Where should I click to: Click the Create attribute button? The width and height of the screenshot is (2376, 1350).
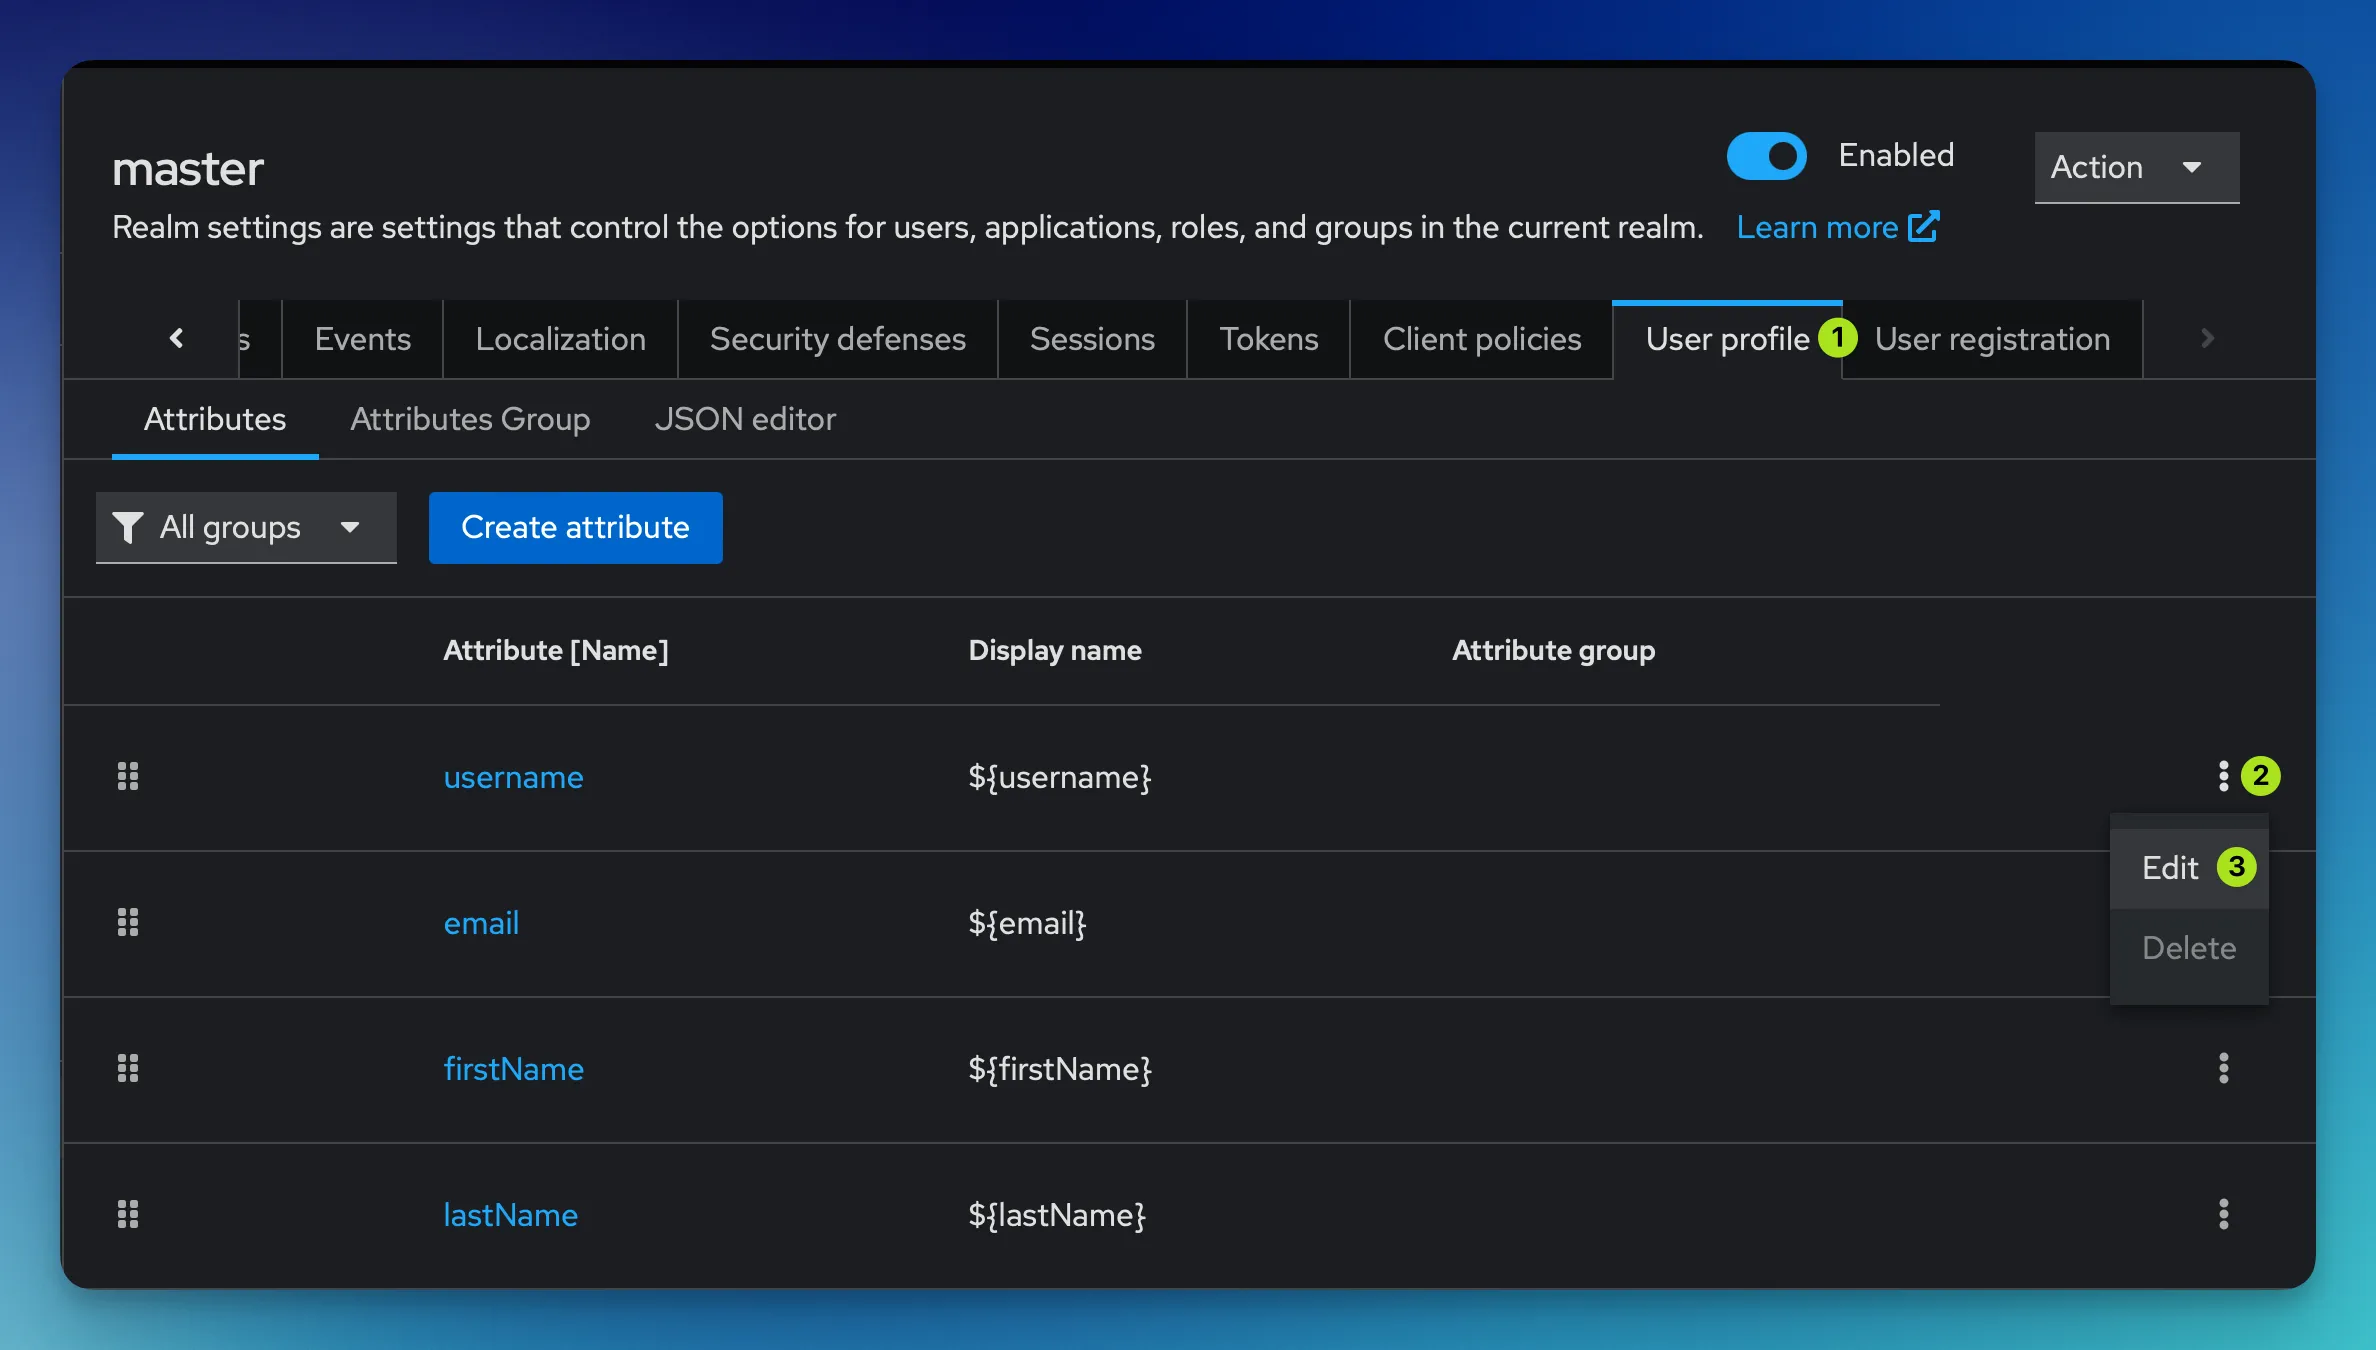tap(575, 527)
